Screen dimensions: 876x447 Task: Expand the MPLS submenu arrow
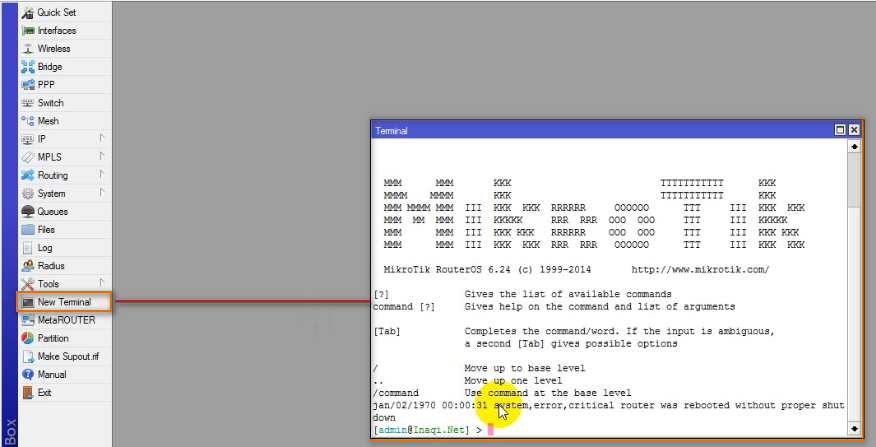pos(102,156)
